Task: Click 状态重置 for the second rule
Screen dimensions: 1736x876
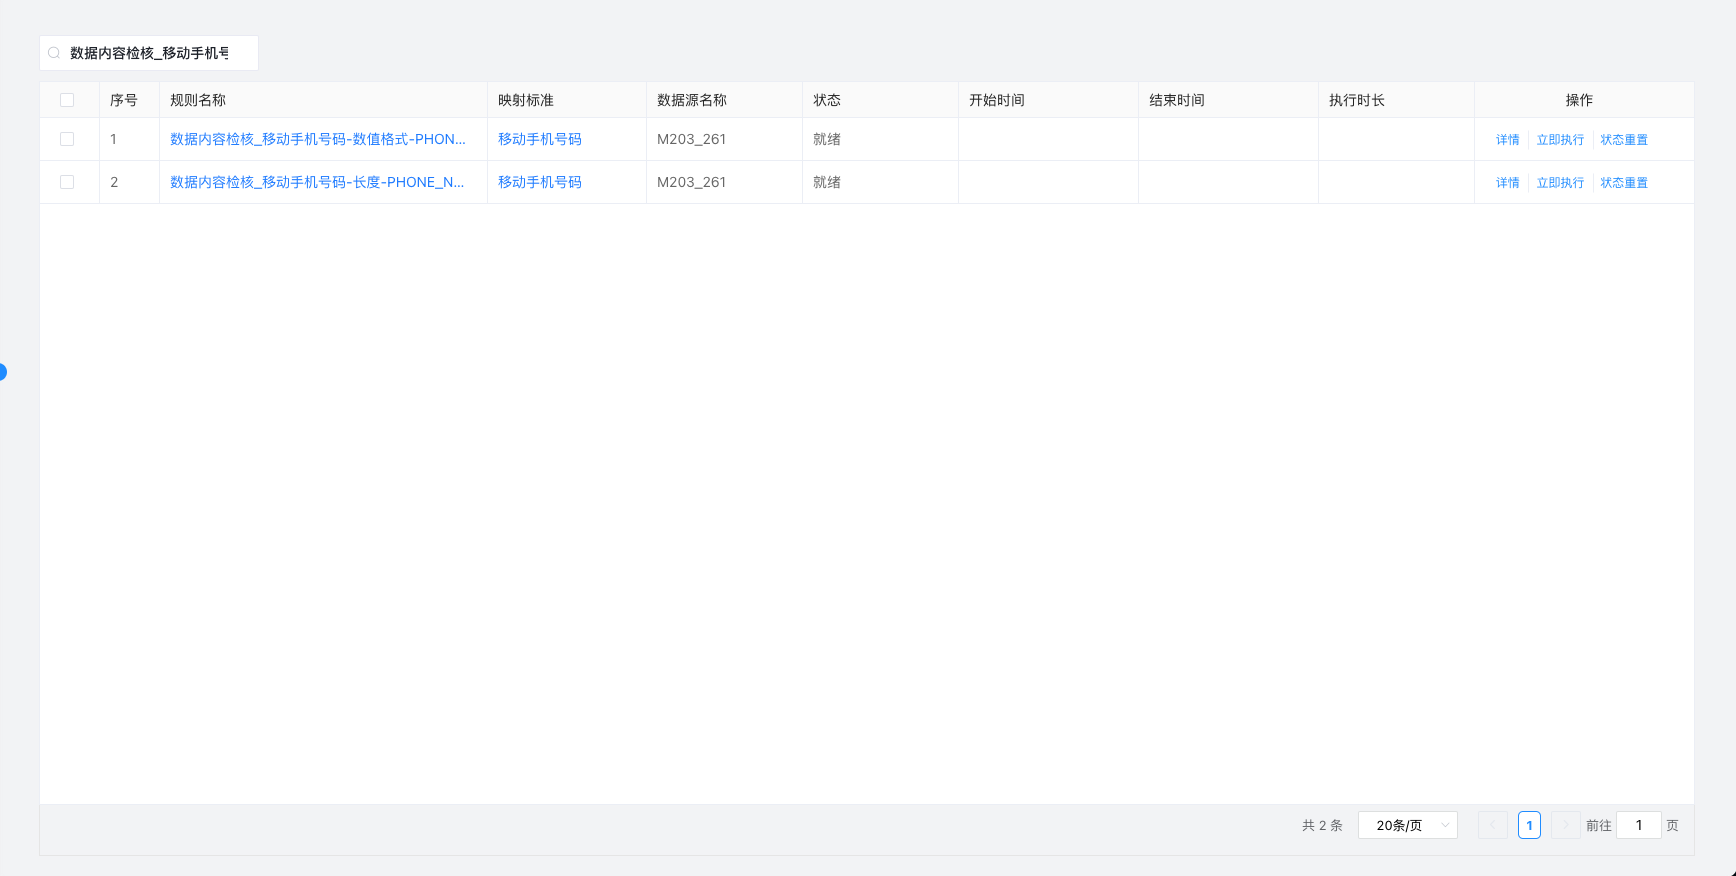Action: tap(1623, 183)
